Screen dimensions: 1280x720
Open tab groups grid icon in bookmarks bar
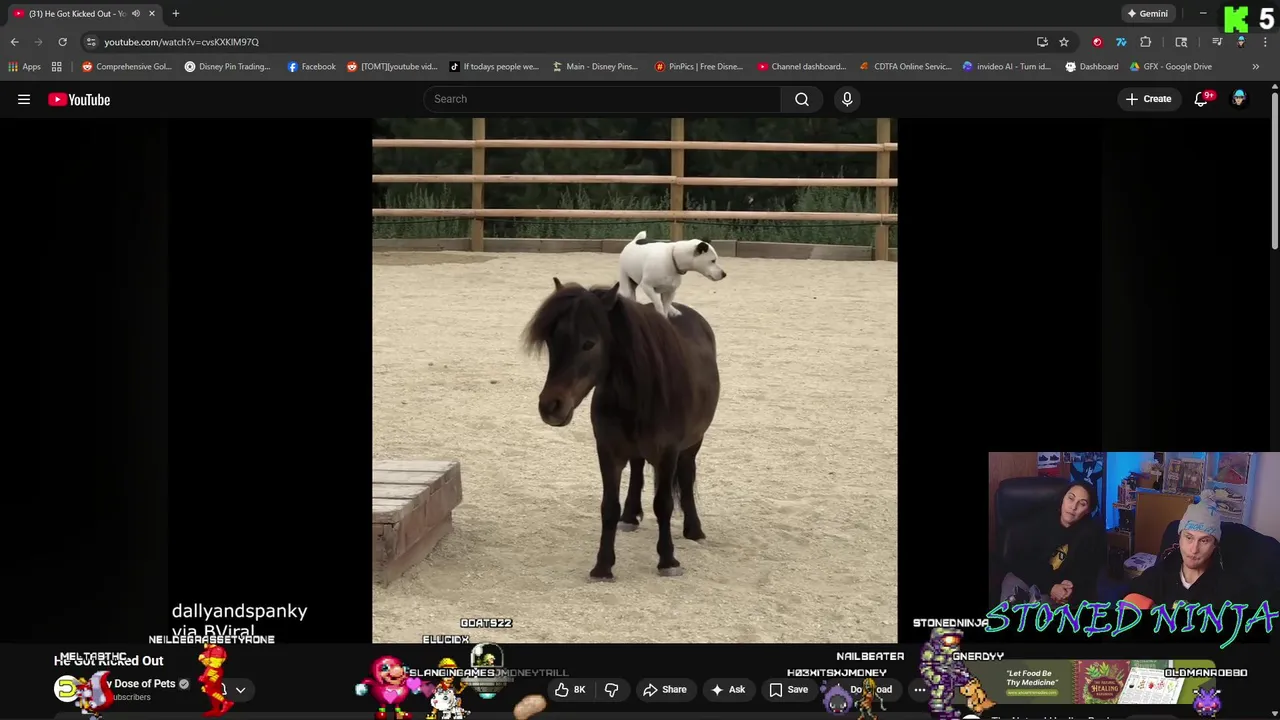57,67
